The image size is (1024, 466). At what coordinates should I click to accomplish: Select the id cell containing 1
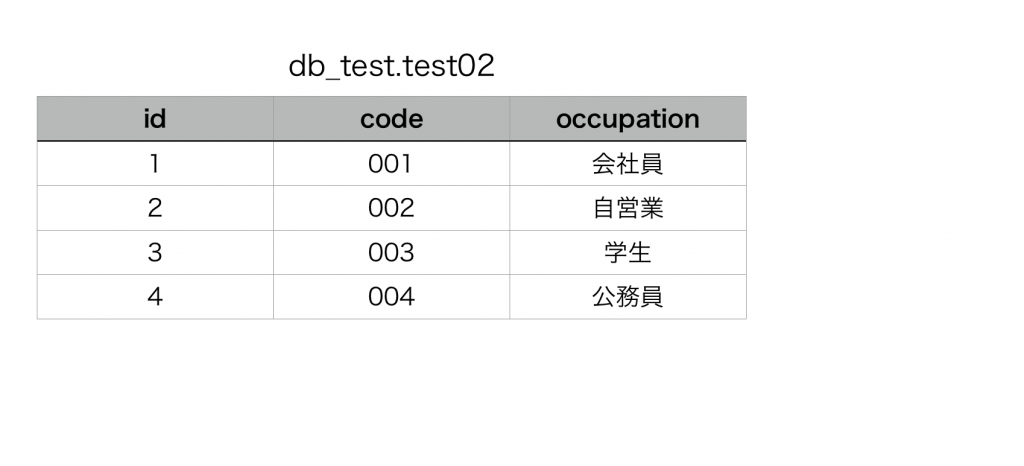155,164
